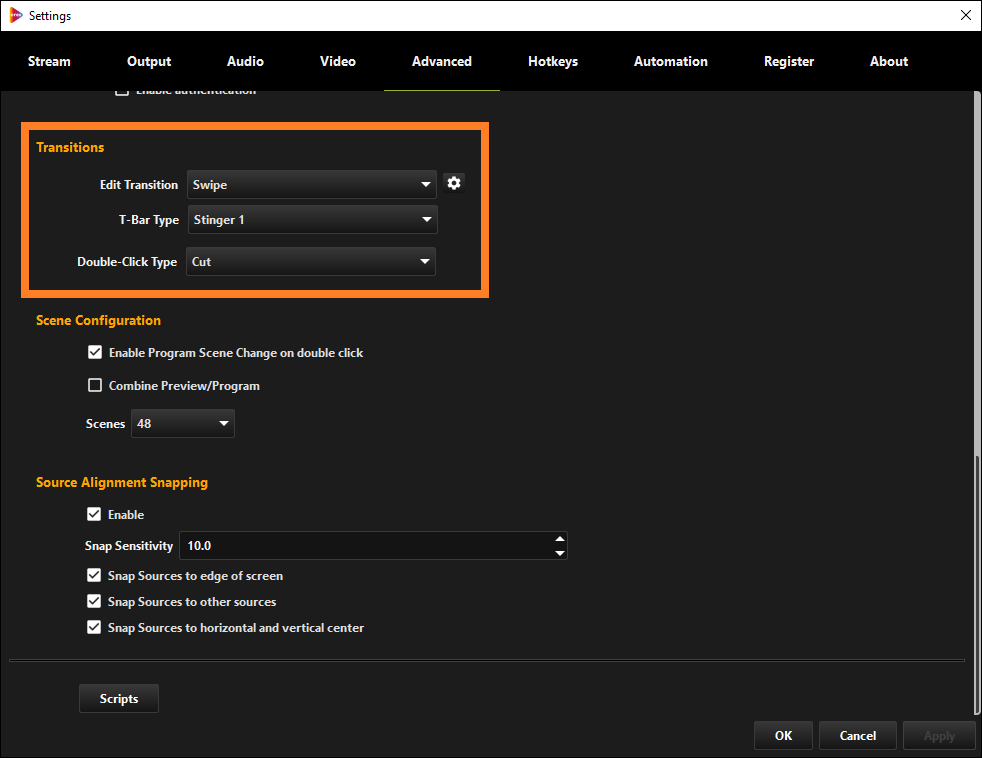Go to the Stream tab
This screenshot has width=982, height=758.
coord(49,62)
